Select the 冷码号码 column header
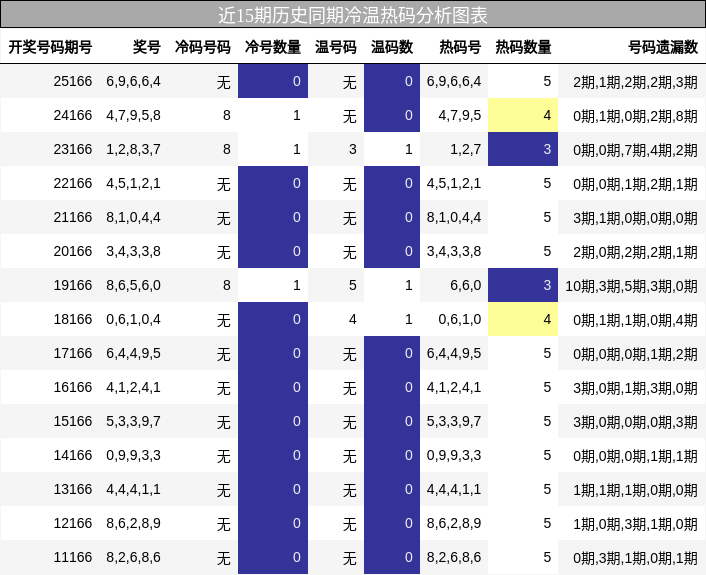Image resolution: width=706 pixels, height=575 pixels. (x=203, y=47)
